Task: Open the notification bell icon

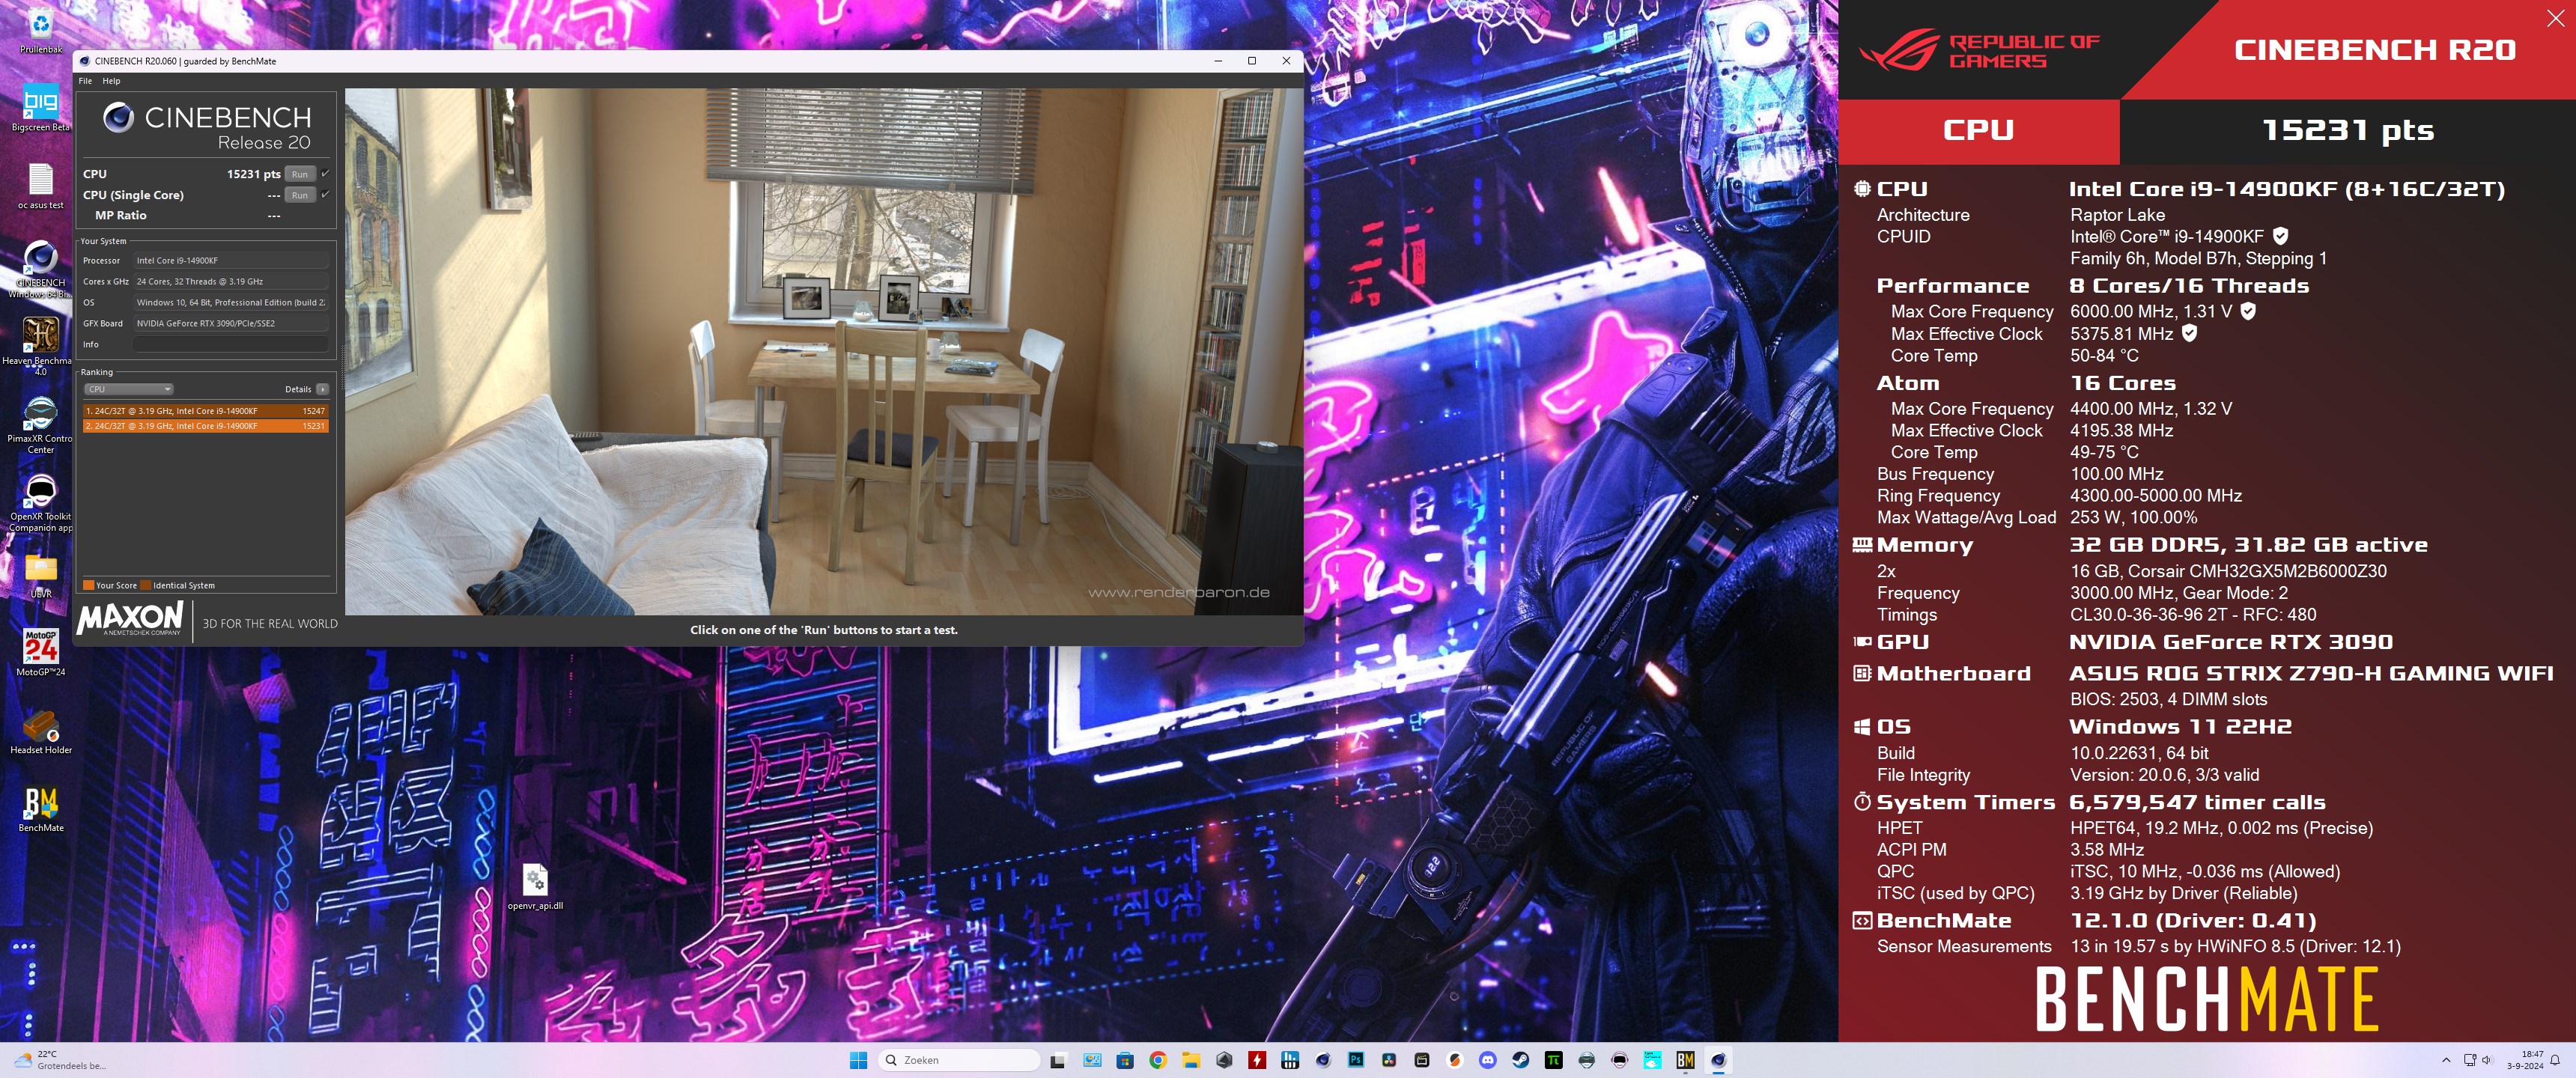Action: pos(2555,1060)
